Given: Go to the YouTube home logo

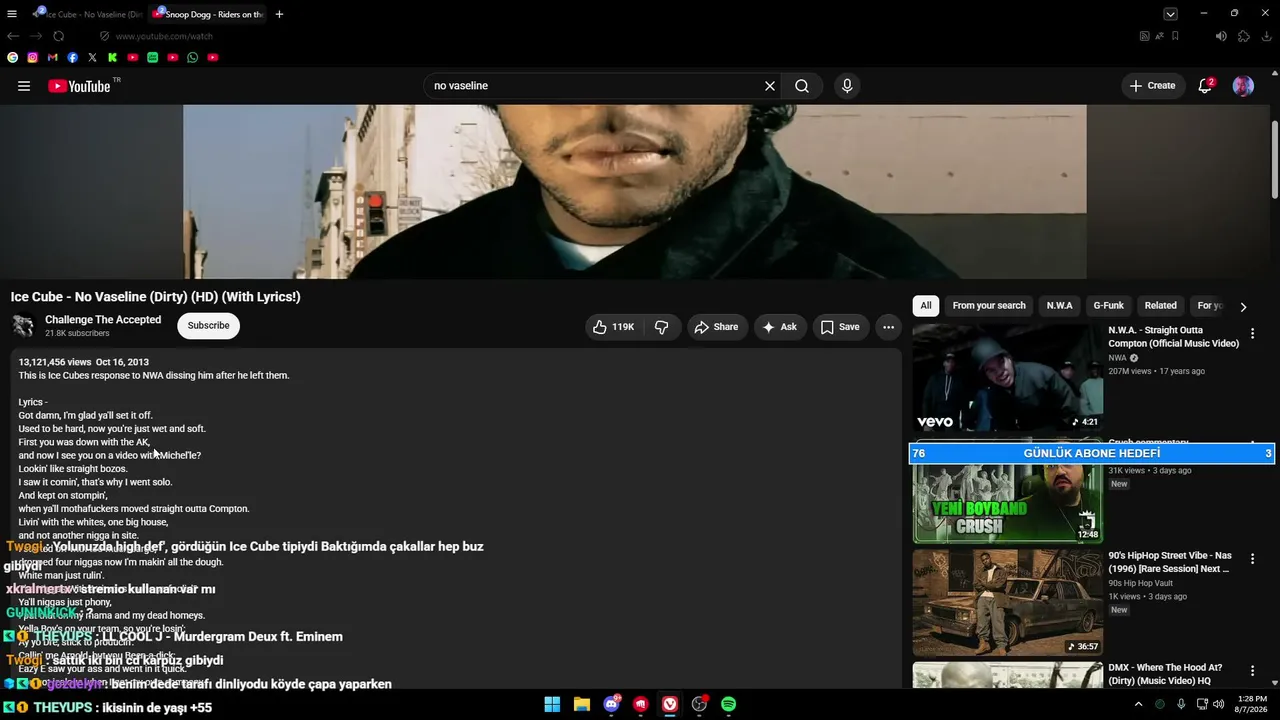Looking at the screenshot, I should [80, 86].
